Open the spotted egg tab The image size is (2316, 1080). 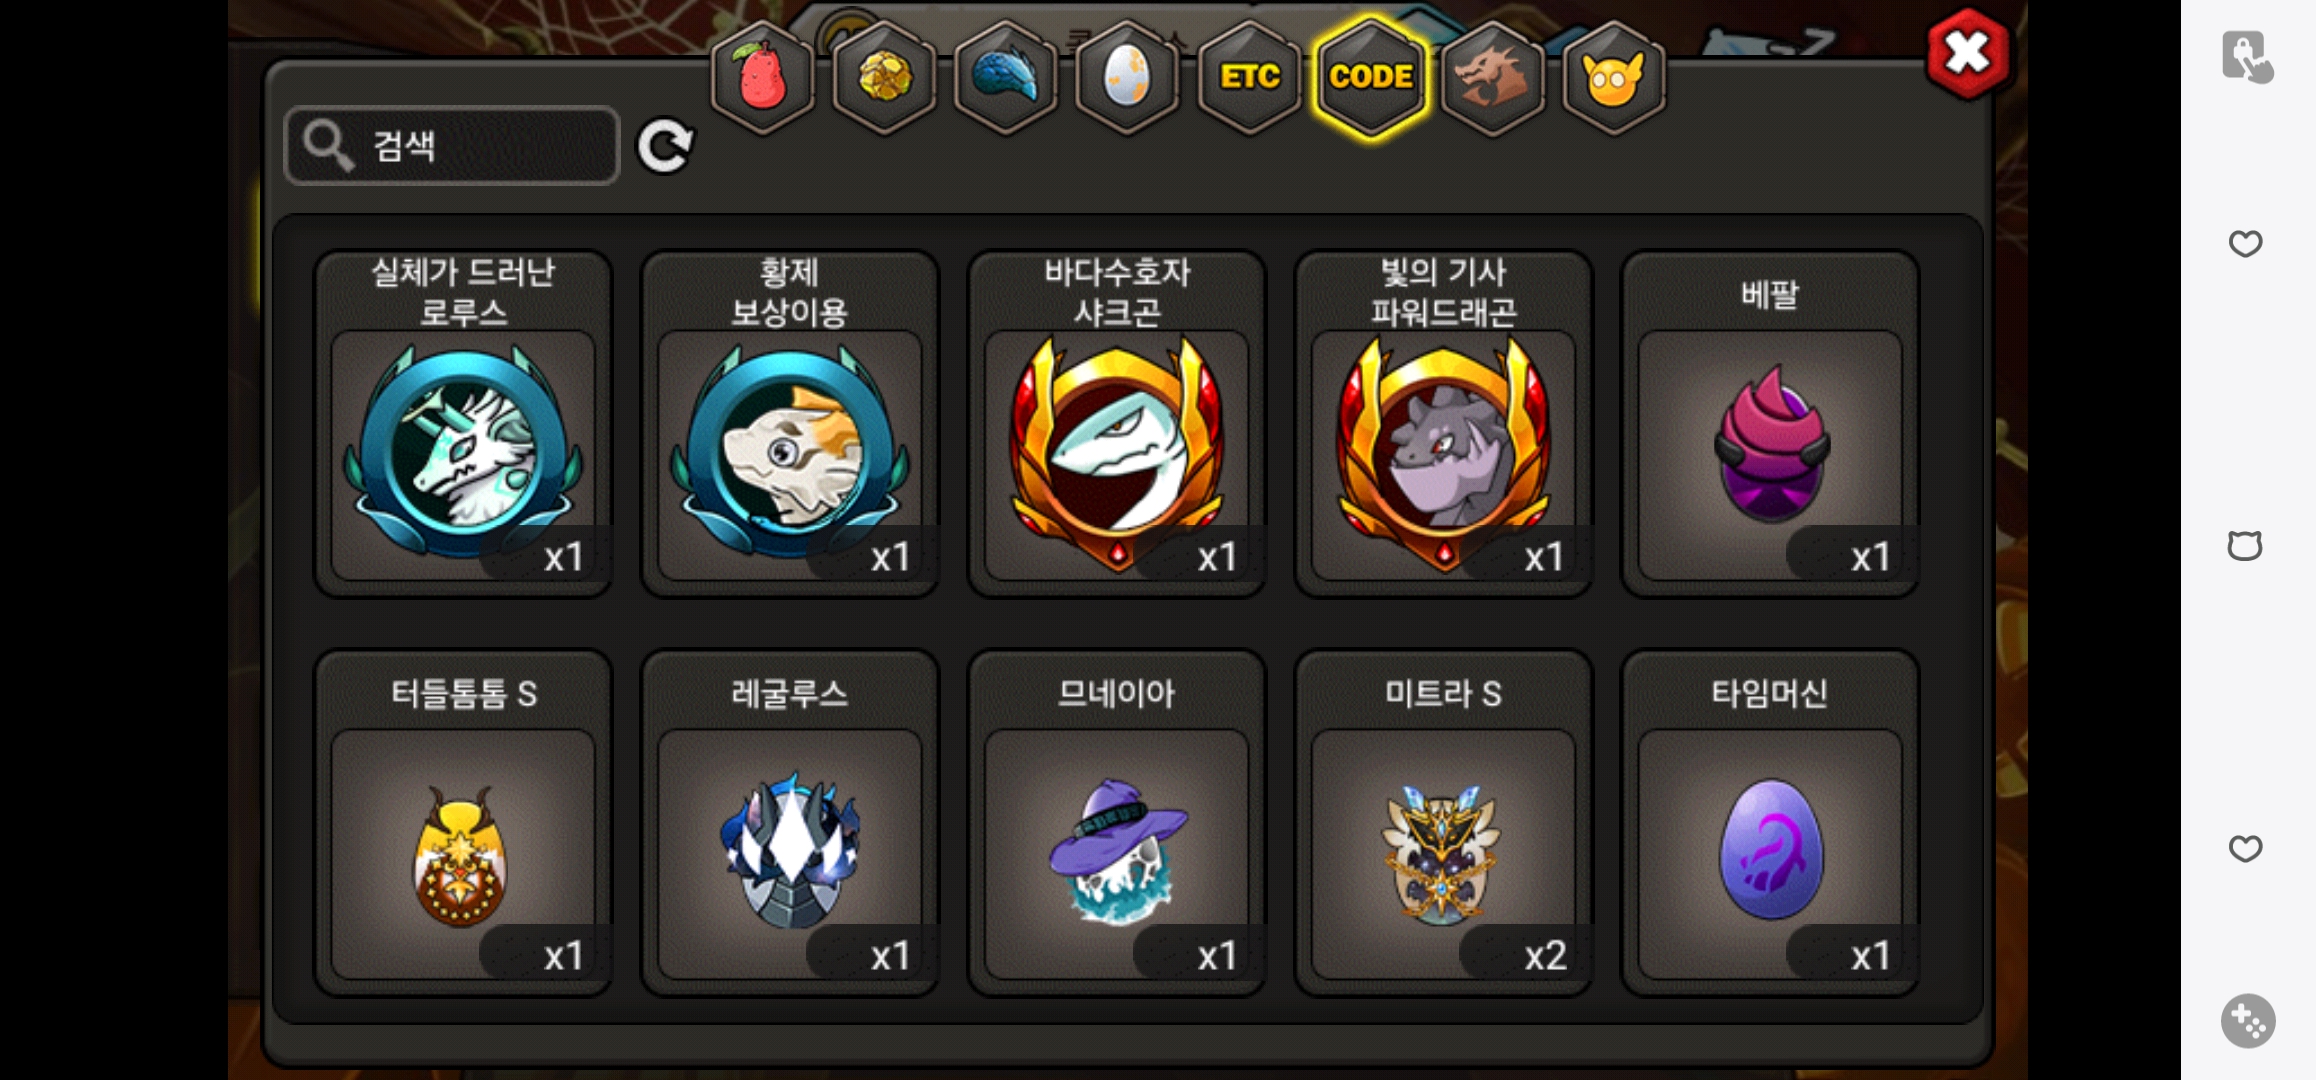pos(1127,77)
